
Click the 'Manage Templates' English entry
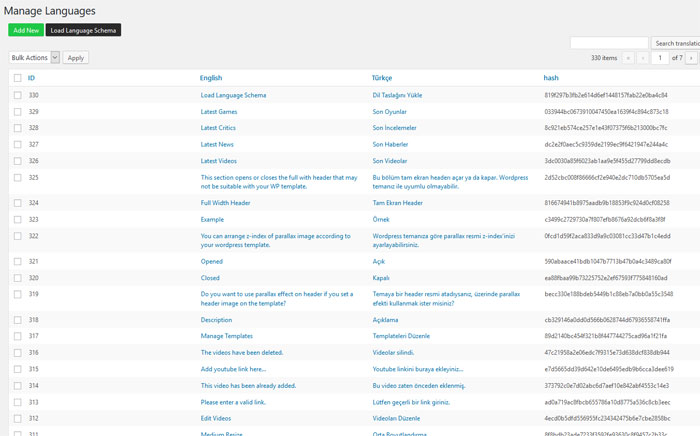226,336
